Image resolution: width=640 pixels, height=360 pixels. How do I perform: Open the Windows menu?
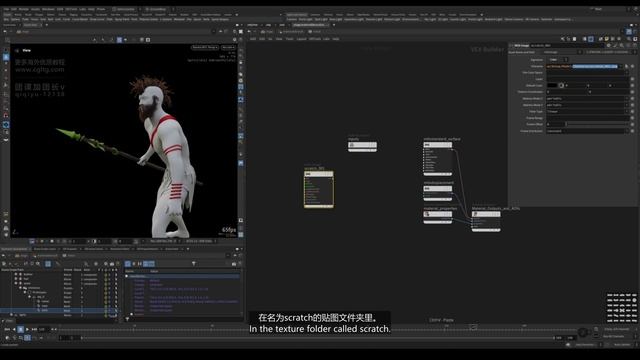[x=48, y=9]
